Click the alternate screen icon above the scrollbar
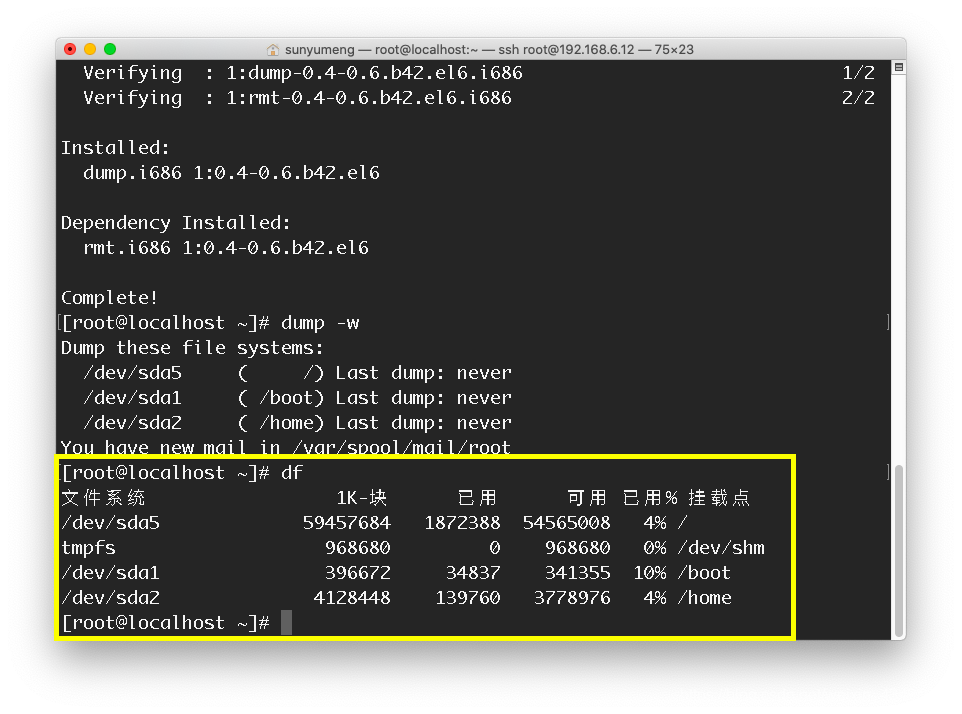Viewport: 962px width, 714px height. pos(899,67)
